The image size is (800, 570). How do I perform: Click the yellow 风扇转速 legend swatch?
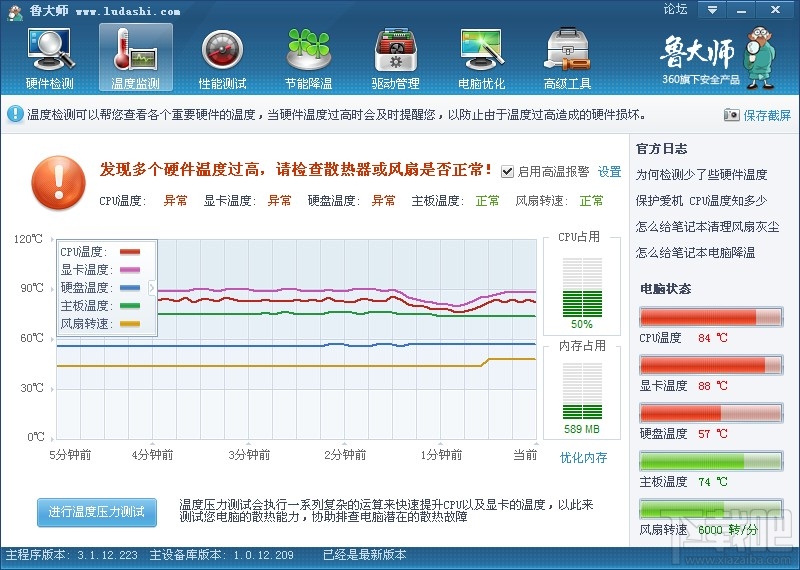coord(130,324)
